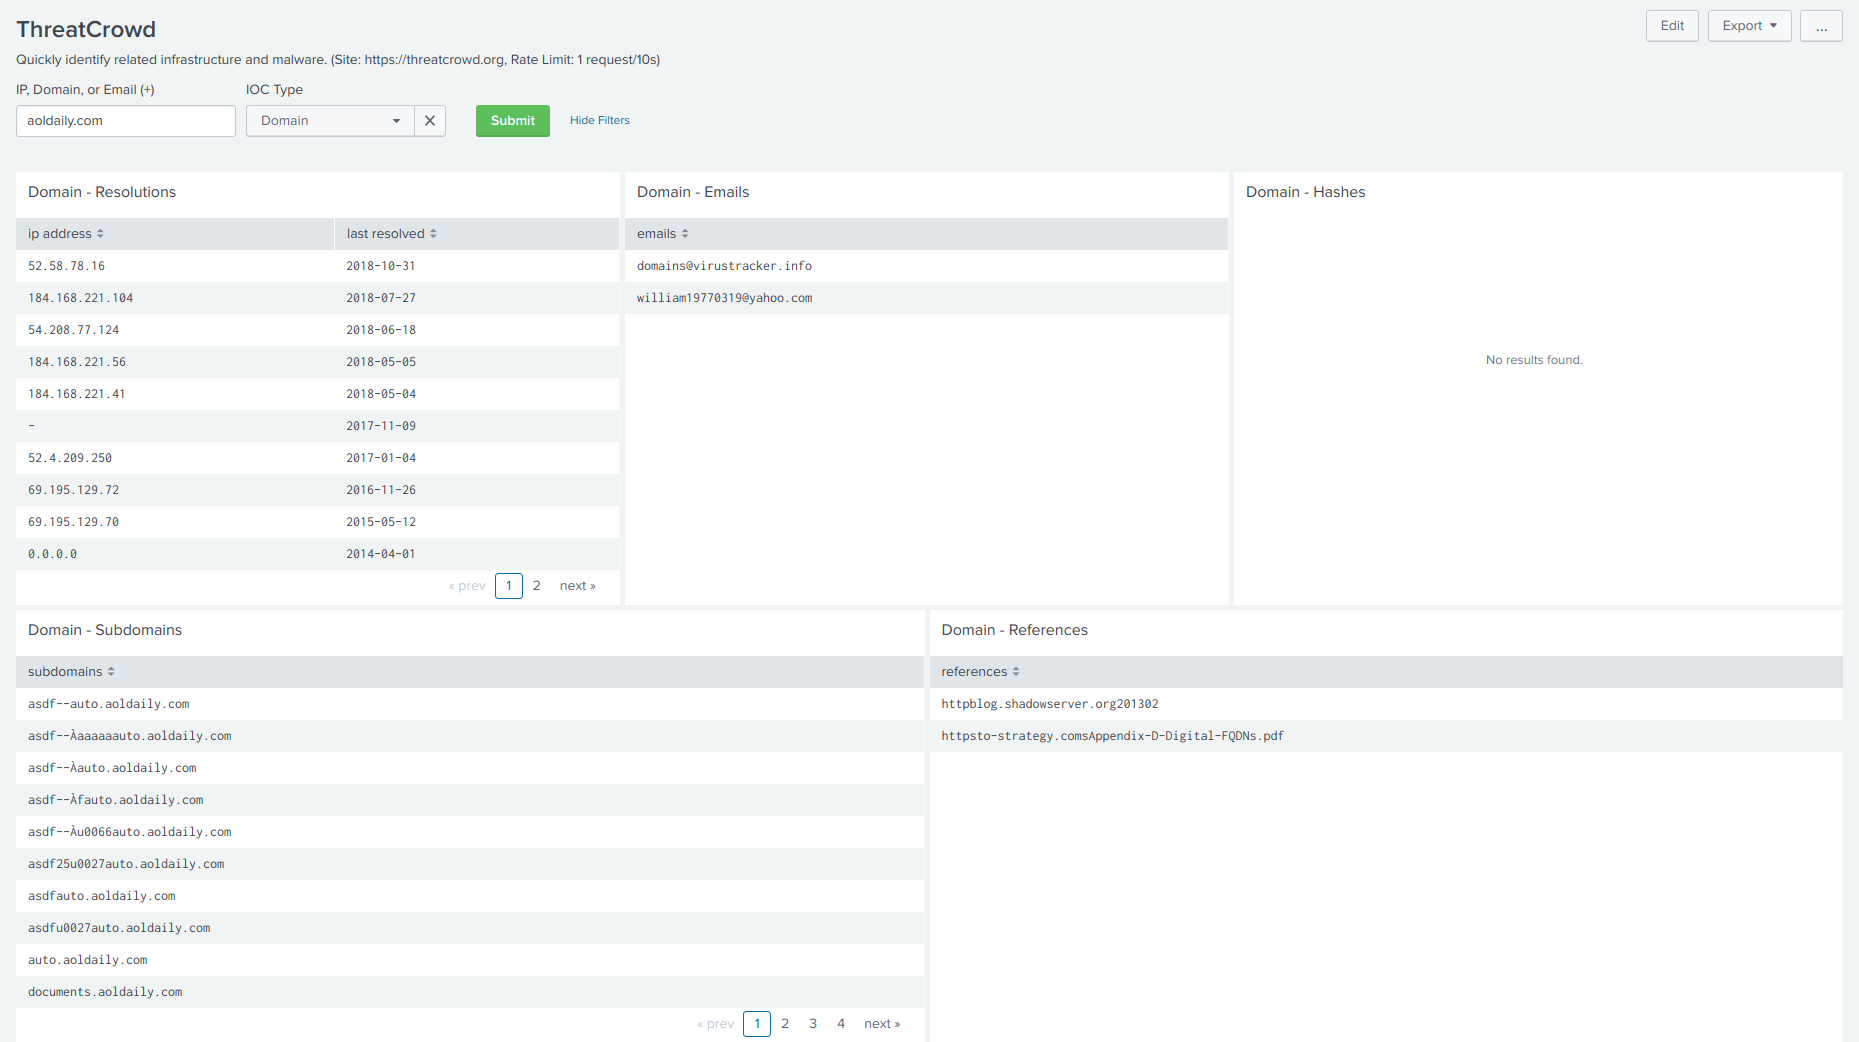The width and height of the screenshot is (1859, 1042).
Task: Click the Domain - References panel title
Action: pyautogui.click(x=1014, y=630)
